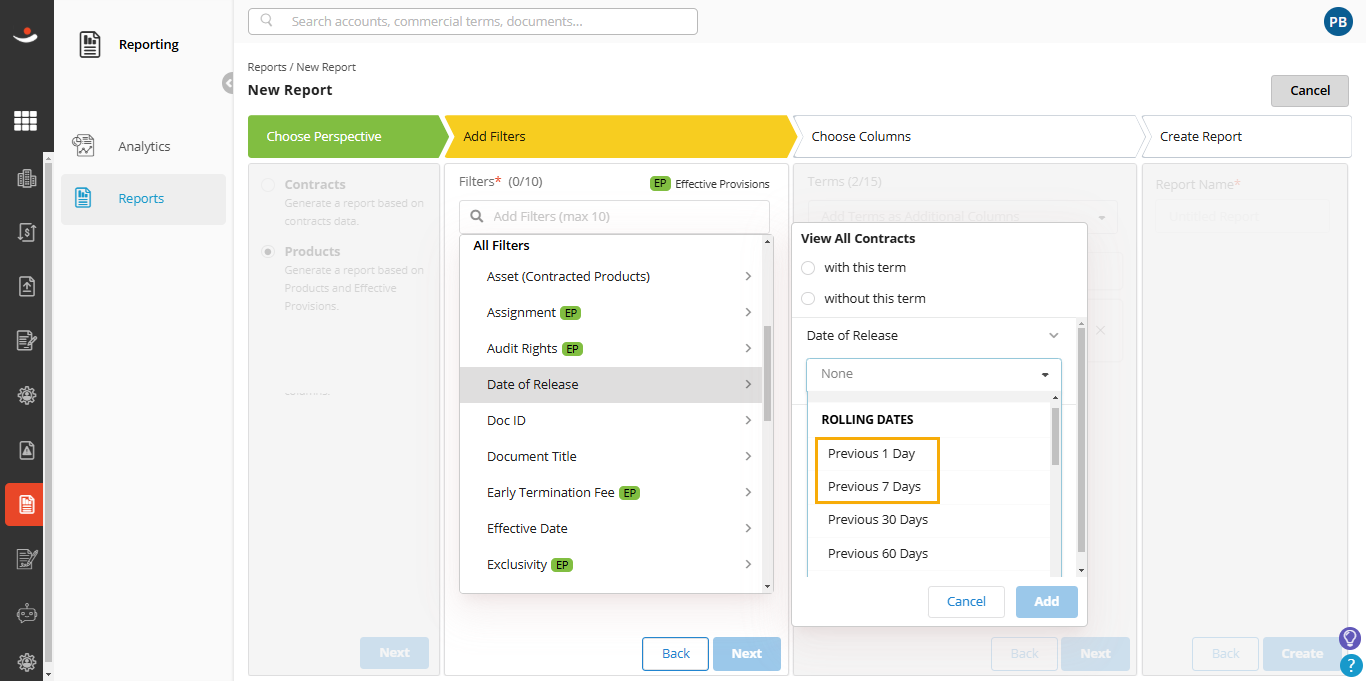This screenshot has width=1366, height=681.
Task: Open the atom icon in sidebar
Action: (26, 395)
